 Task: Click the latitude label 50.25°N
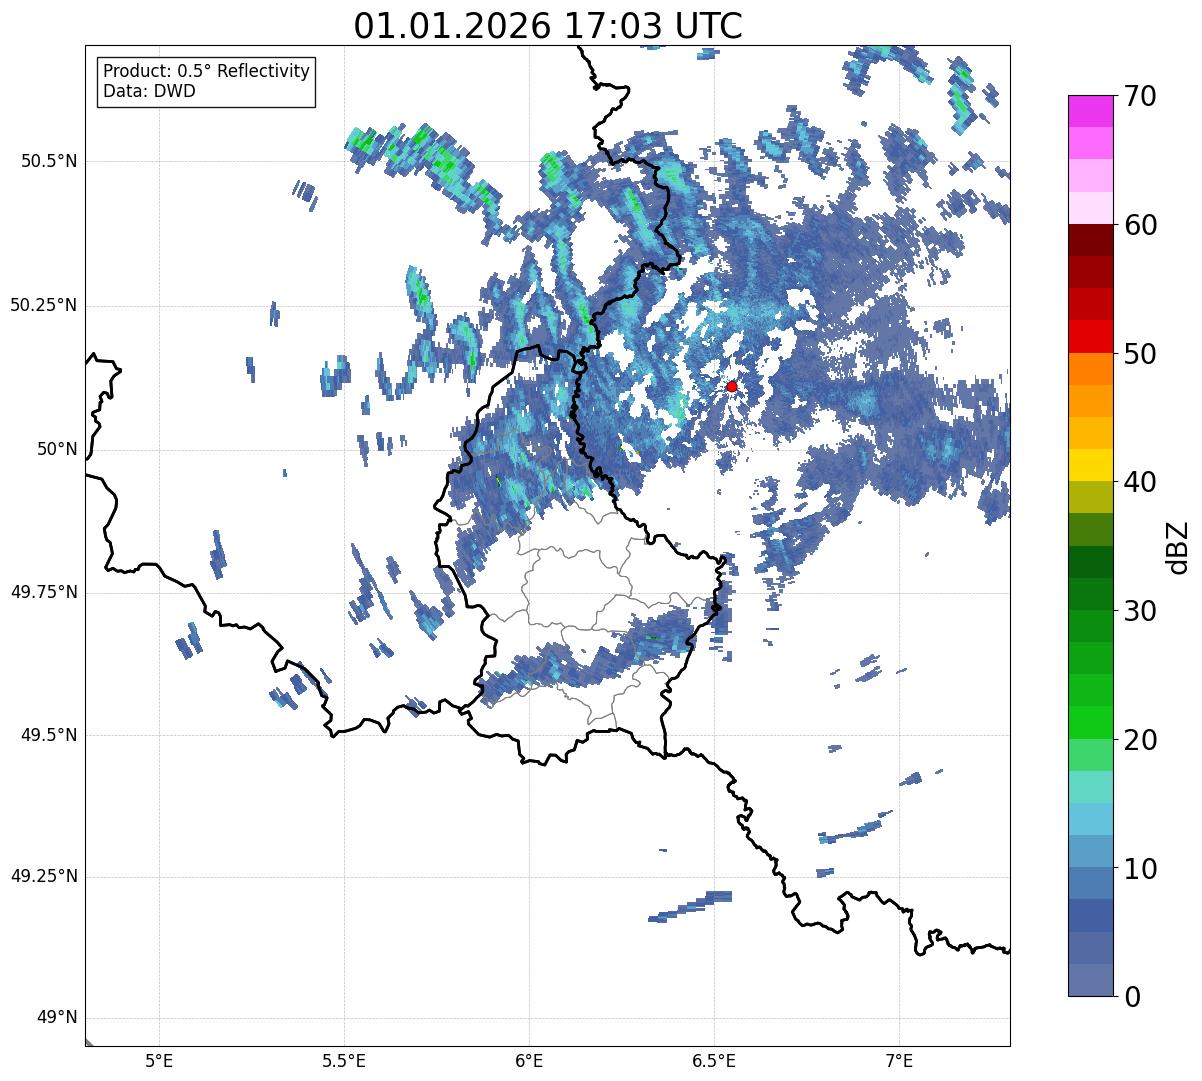tap(44, 305)
